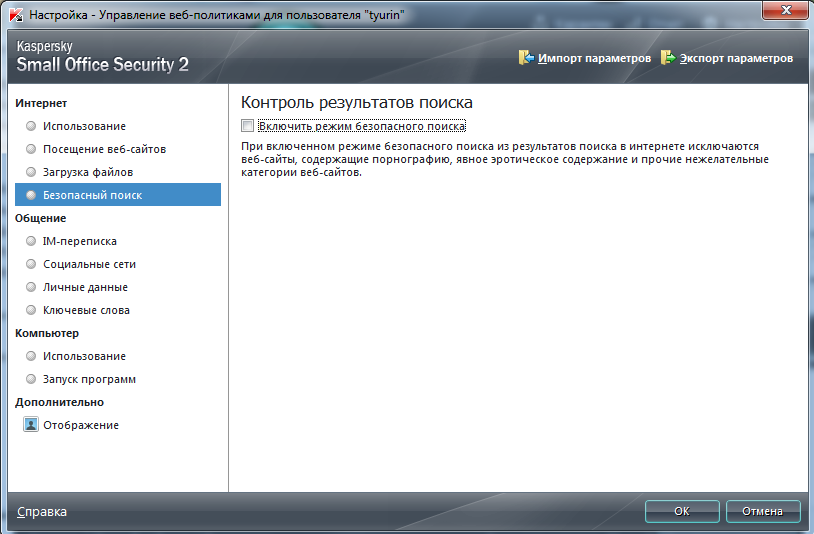
Task: Click the Отмена cancel button
Action: (763, 511)
